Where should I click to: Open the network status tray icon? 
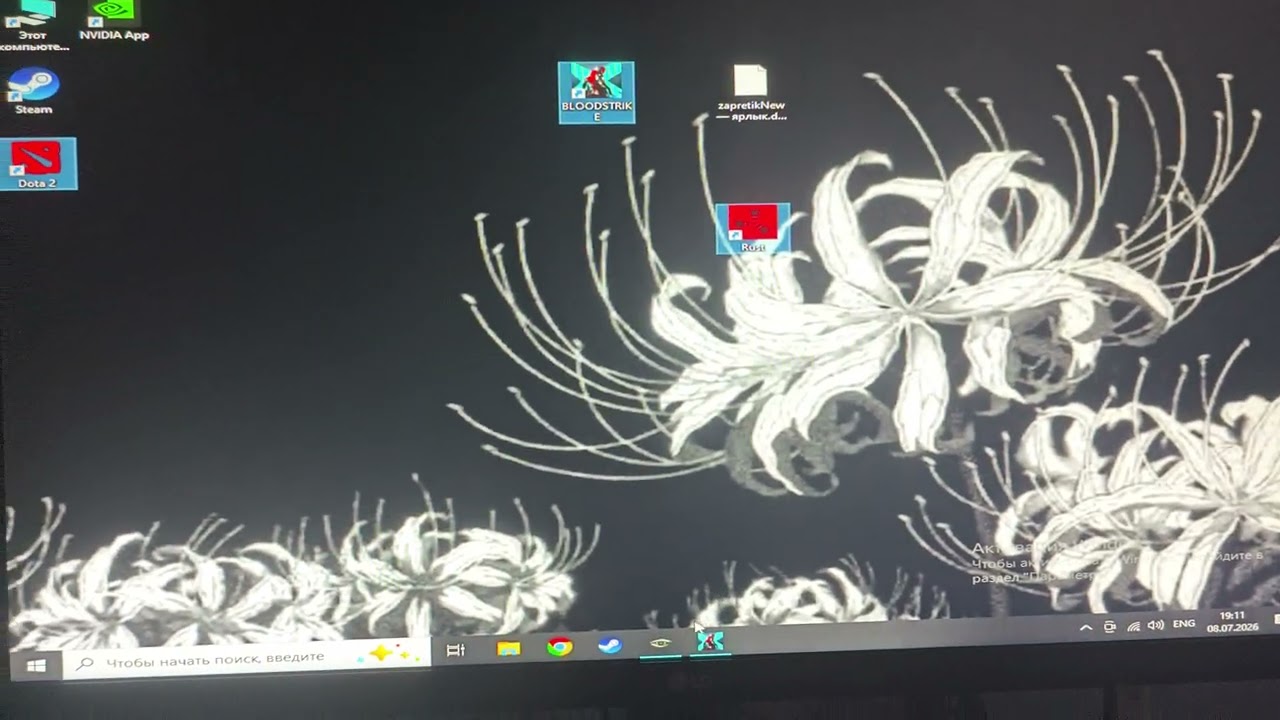(1133, 626)
